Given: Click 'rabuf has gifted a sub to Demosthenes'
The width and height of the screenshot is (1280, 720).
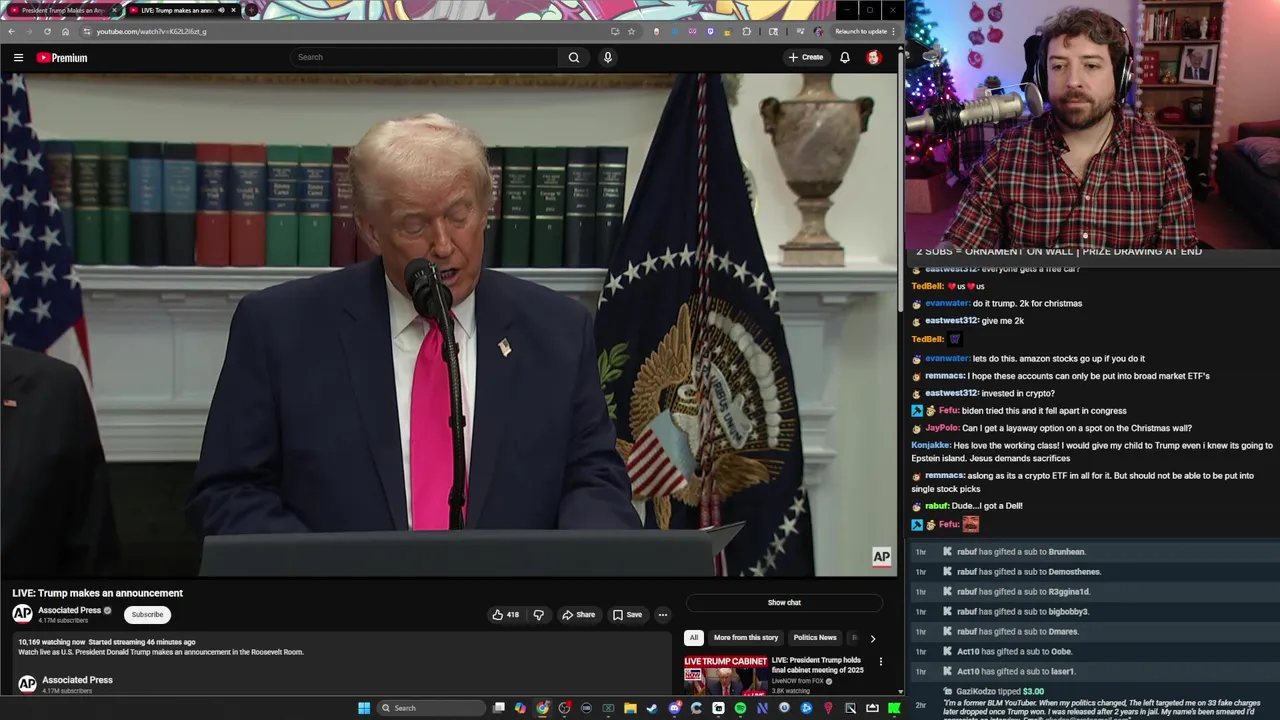Looking at the screenshot, I should tap(1028, 572).
